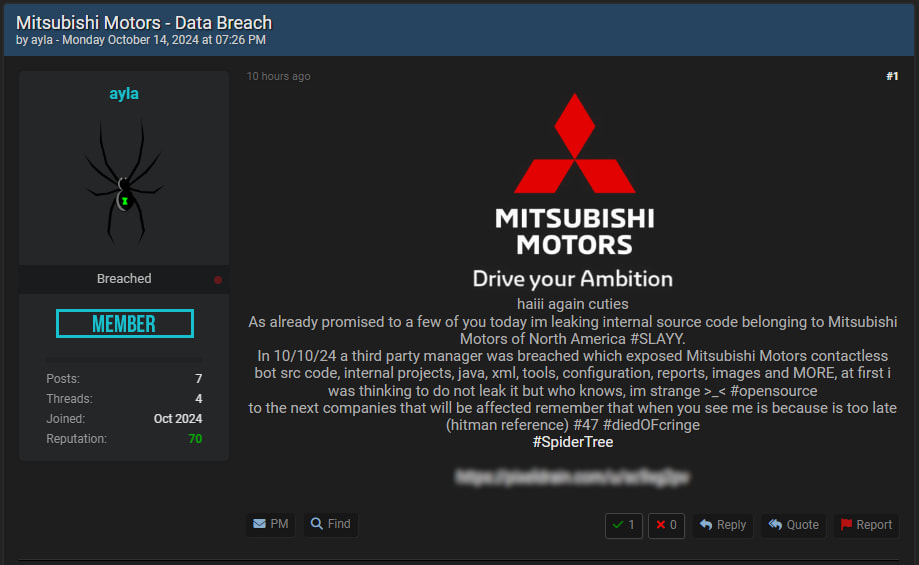Downvote the post with red X
The height and width of the screenshot is (565, 919).
click(x=666, y=525)
